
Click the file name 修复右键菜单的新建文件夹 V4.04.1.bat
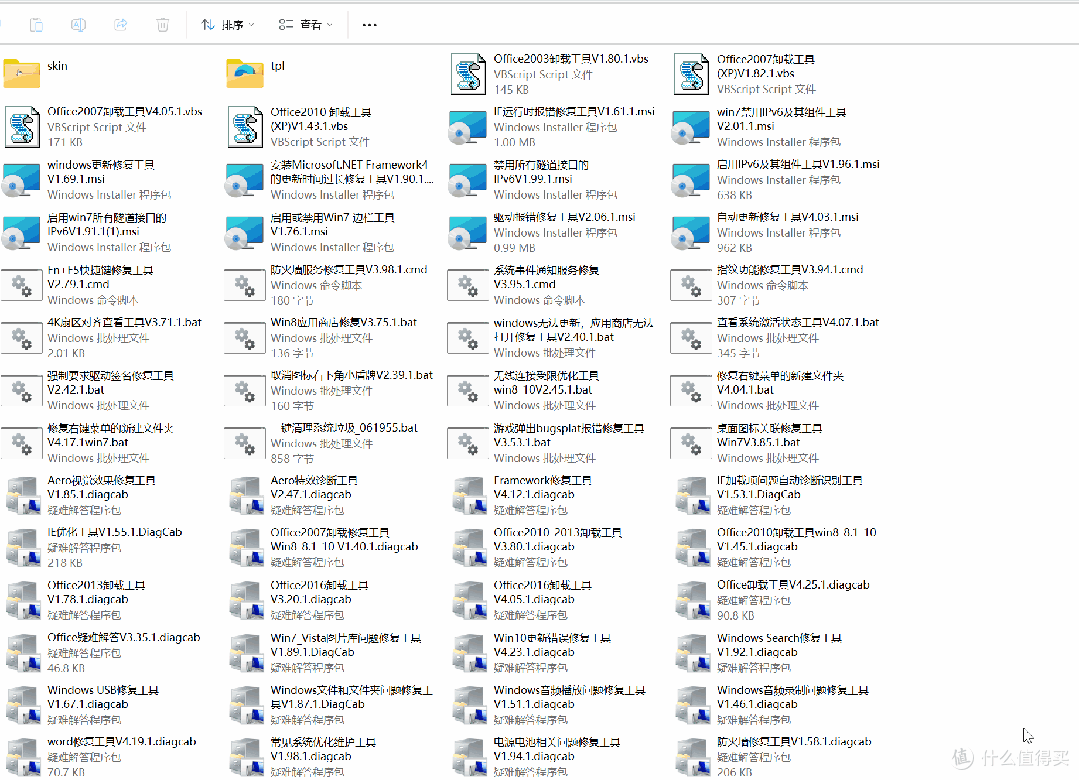pos(780,383)
